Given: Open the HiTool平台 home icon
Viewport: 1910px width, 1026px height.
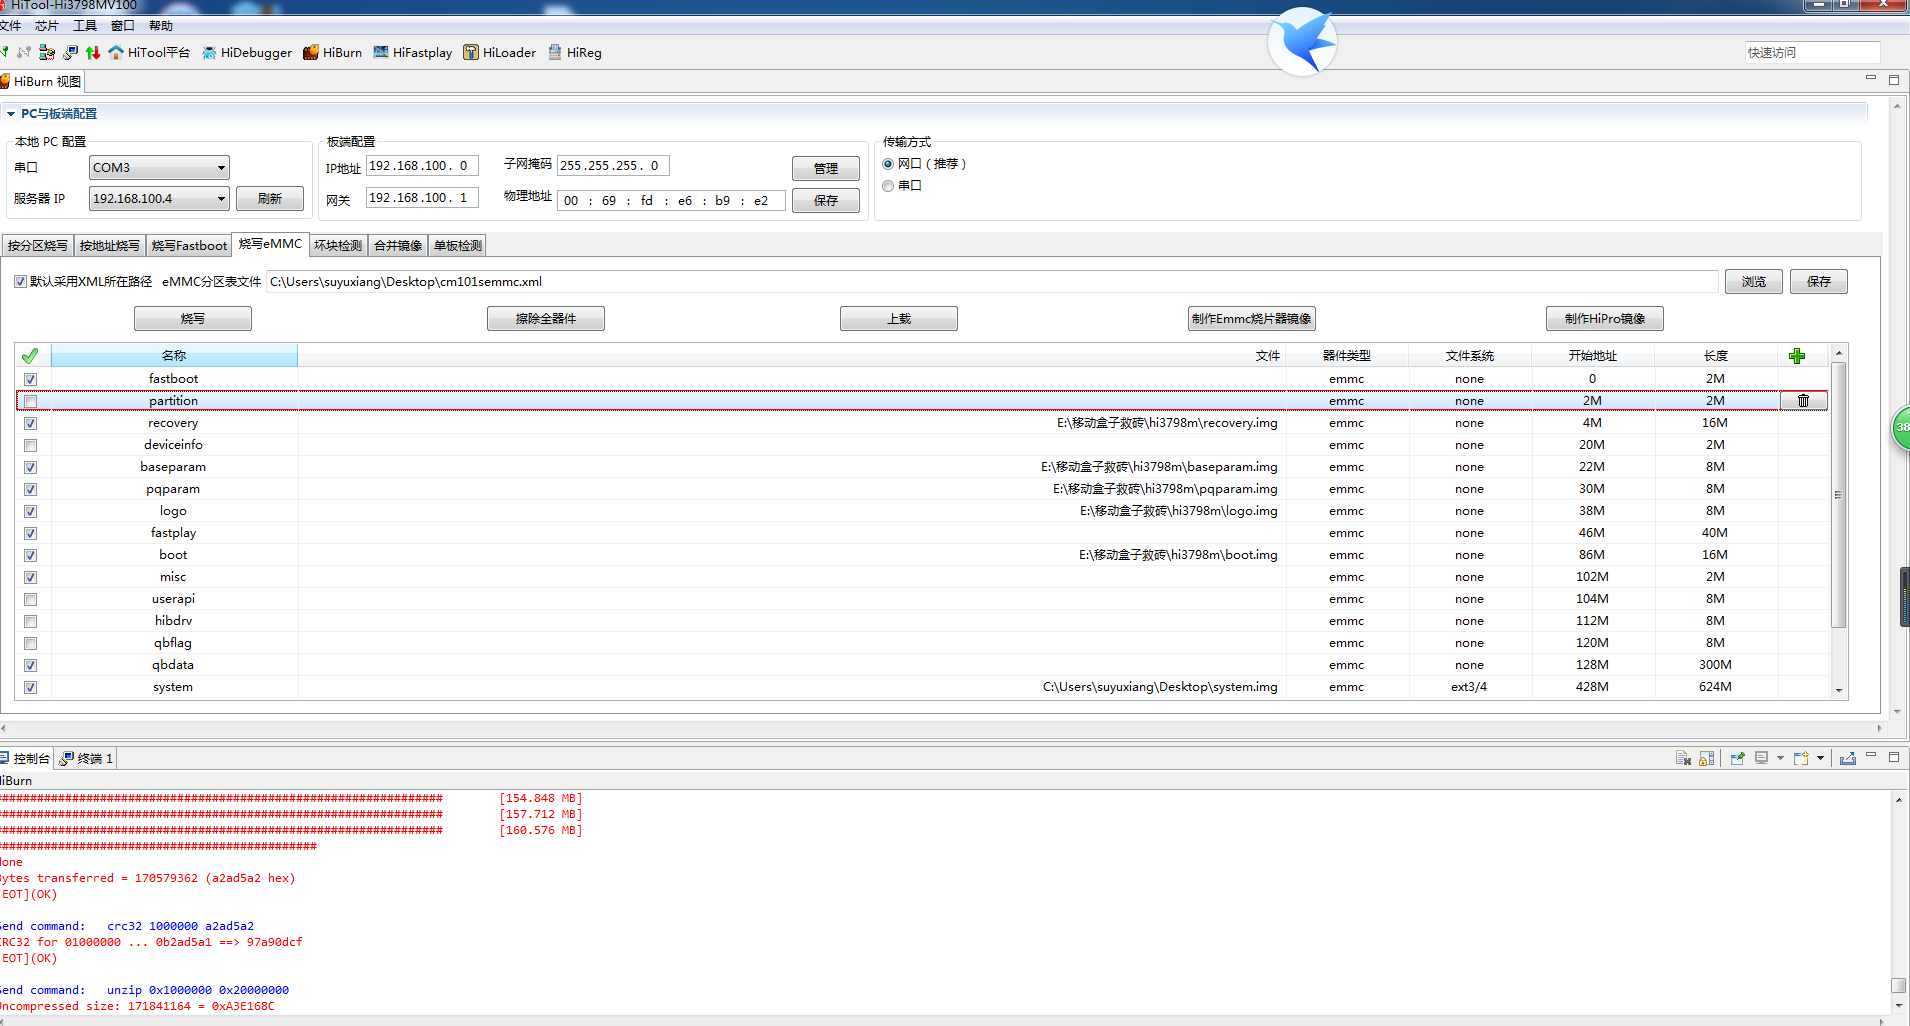Looking at the screenshot, I should [x=116, y=52].
